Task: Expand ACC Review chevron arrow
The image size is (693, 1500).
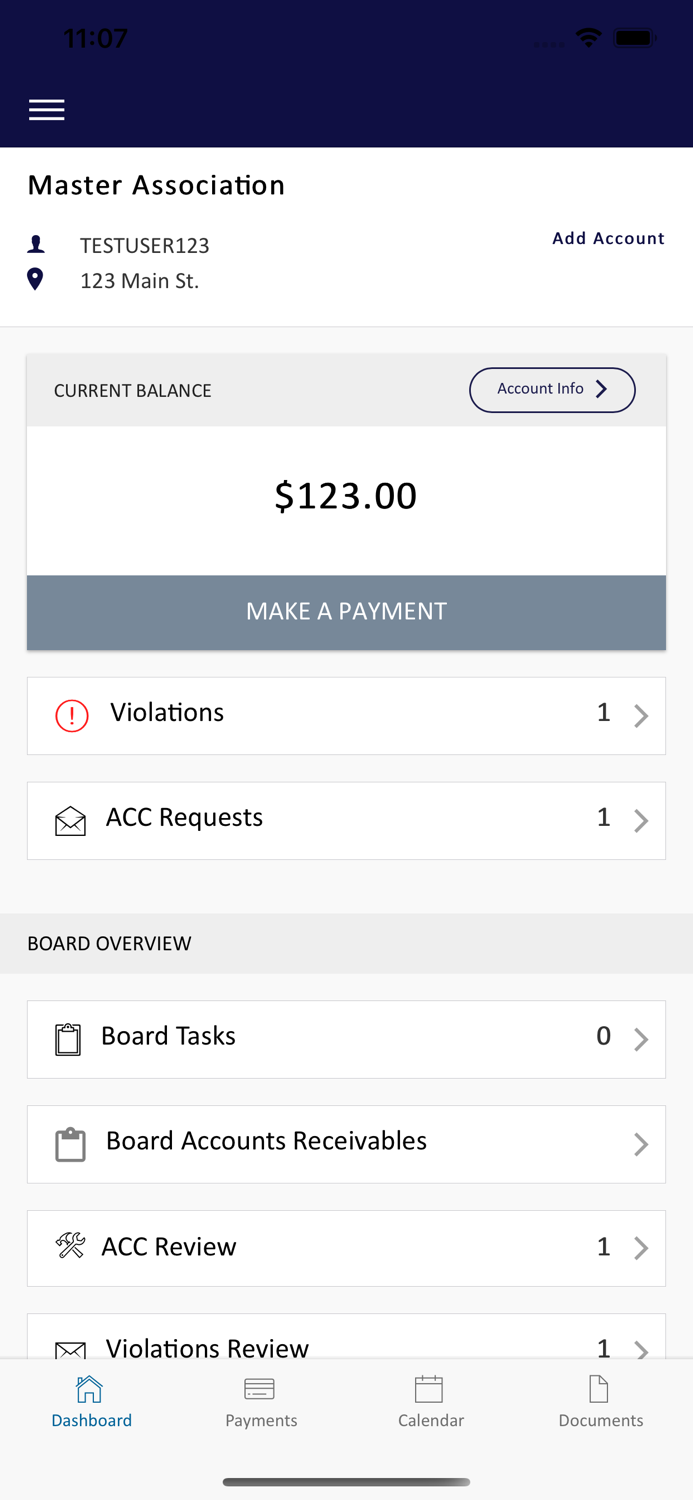Action: click(641, 1248)
